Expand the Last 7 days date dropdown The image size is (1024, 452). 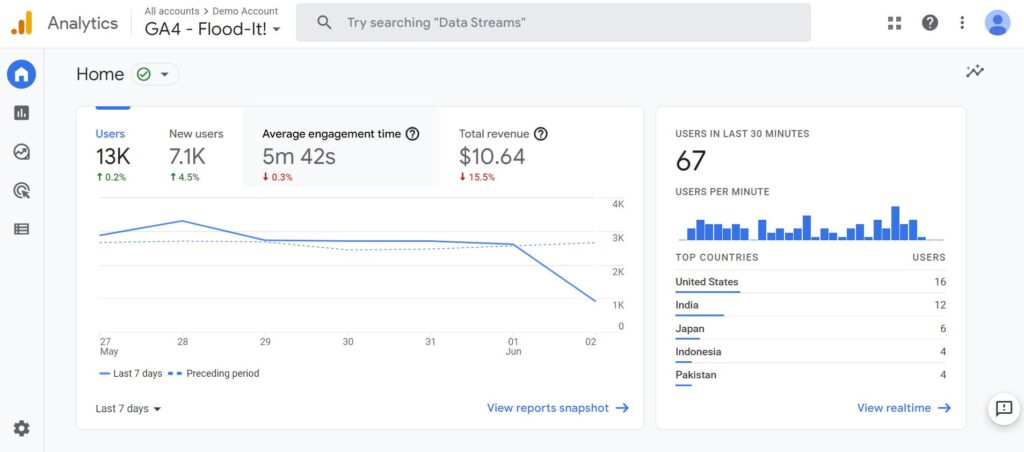coord(128,408)
